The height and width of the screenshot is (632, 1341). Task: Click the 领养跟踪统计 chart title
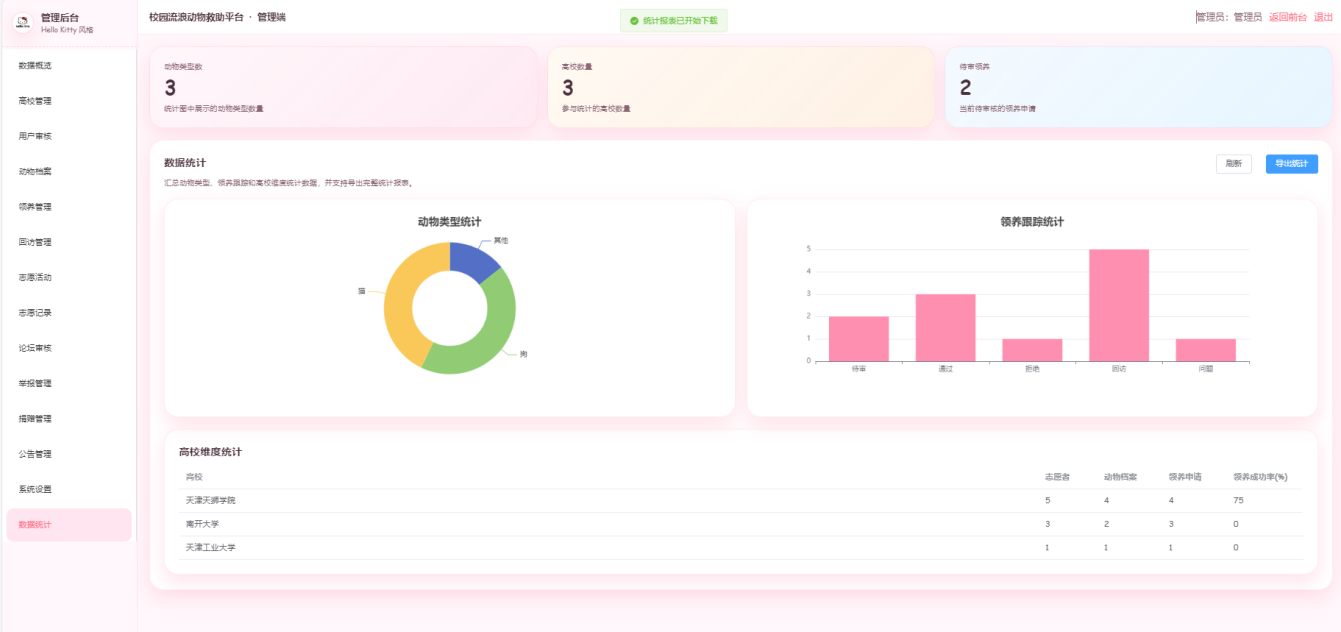[x=1032, y=222]
